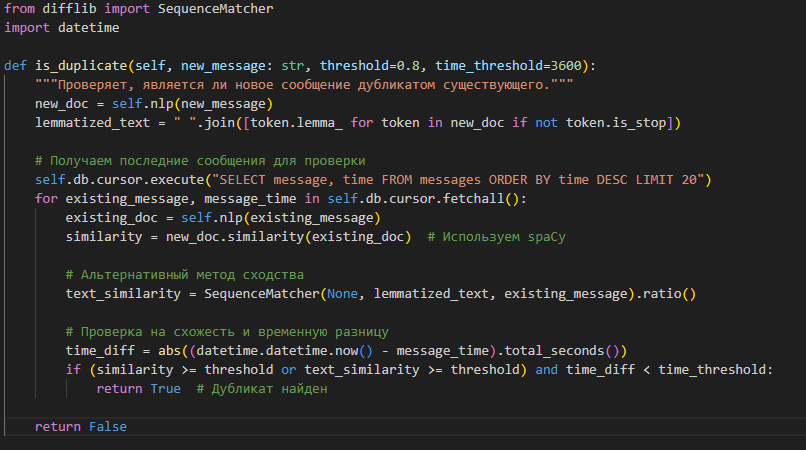Click 'LIMIT 20' in the SQL query
806x450 pixels.
coord(666,180)
